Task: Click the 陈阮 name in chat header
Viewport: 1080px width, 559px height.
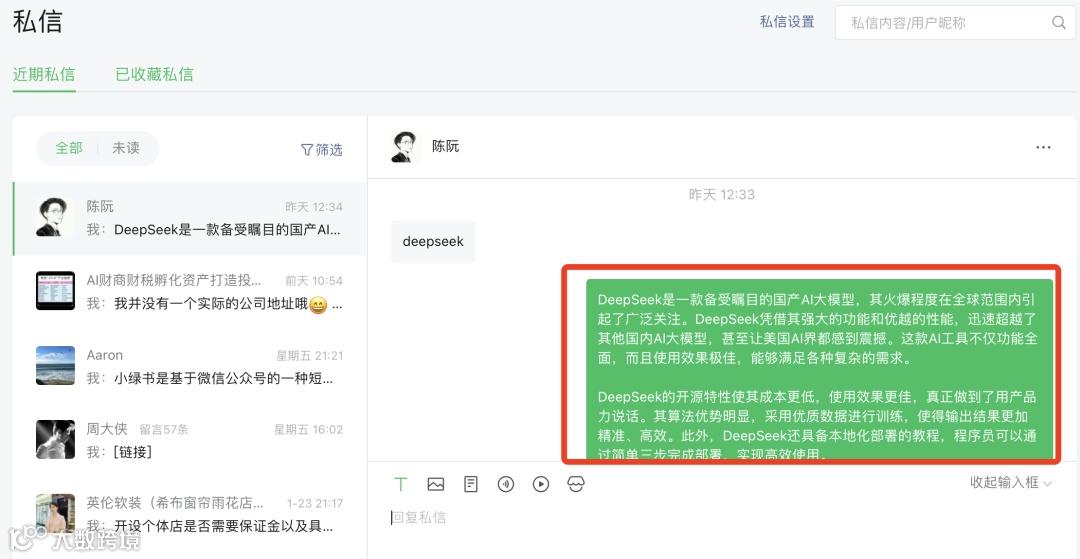Action: pyautogui.click(x=446, y=147)
